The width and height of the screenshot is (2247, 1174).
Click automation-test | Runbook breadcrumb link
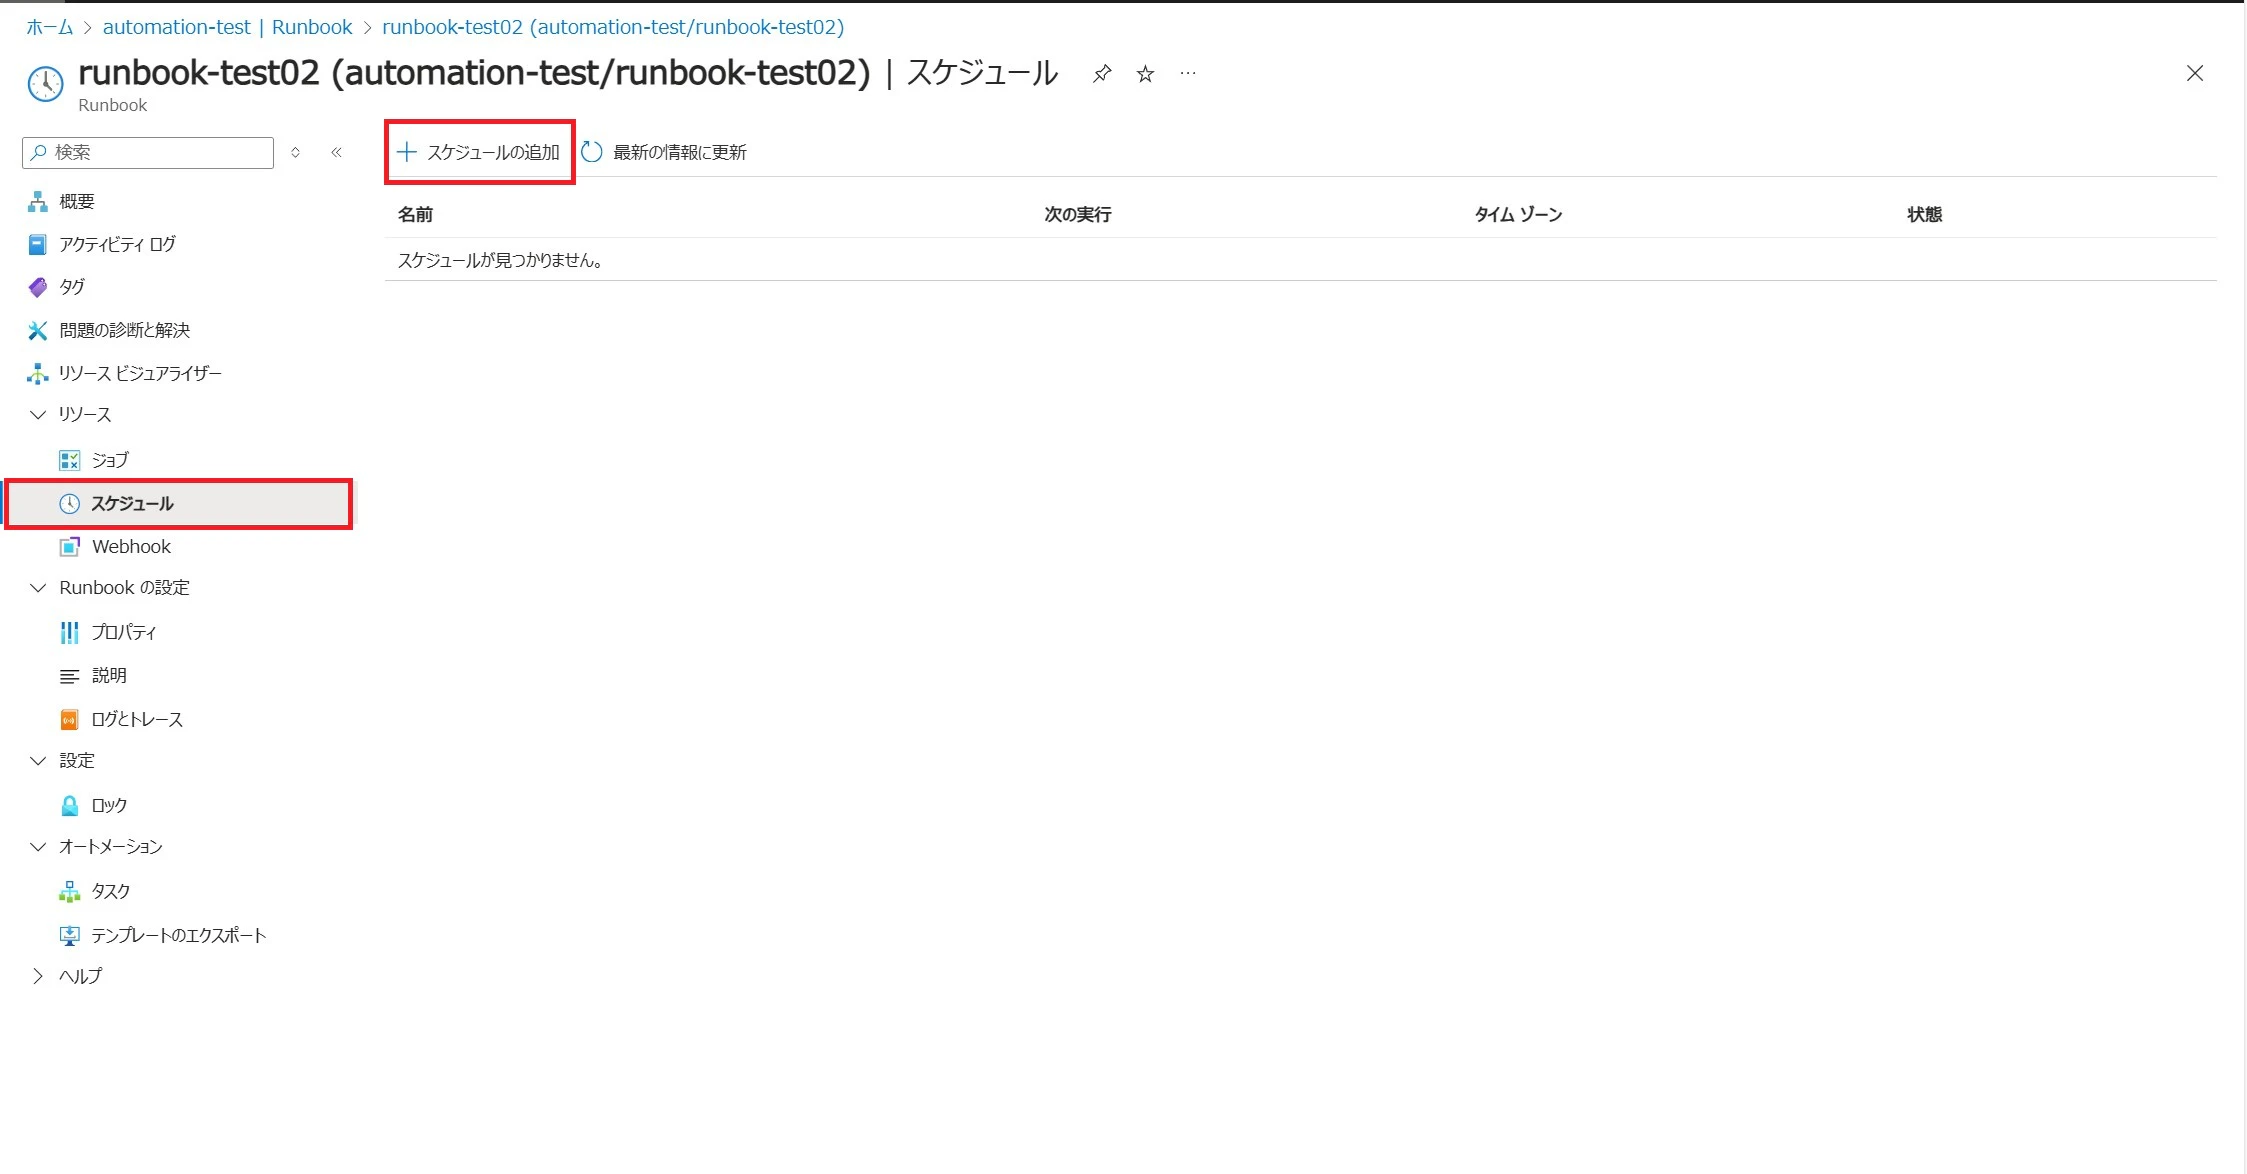tap(227, 27)
